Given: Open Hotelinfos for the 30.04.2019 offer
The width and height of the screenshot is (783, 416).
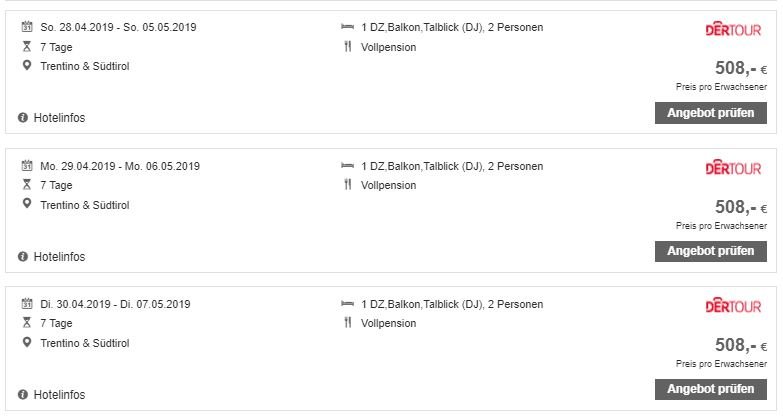Looking at the screenshot, I should [x=59, y=395].
